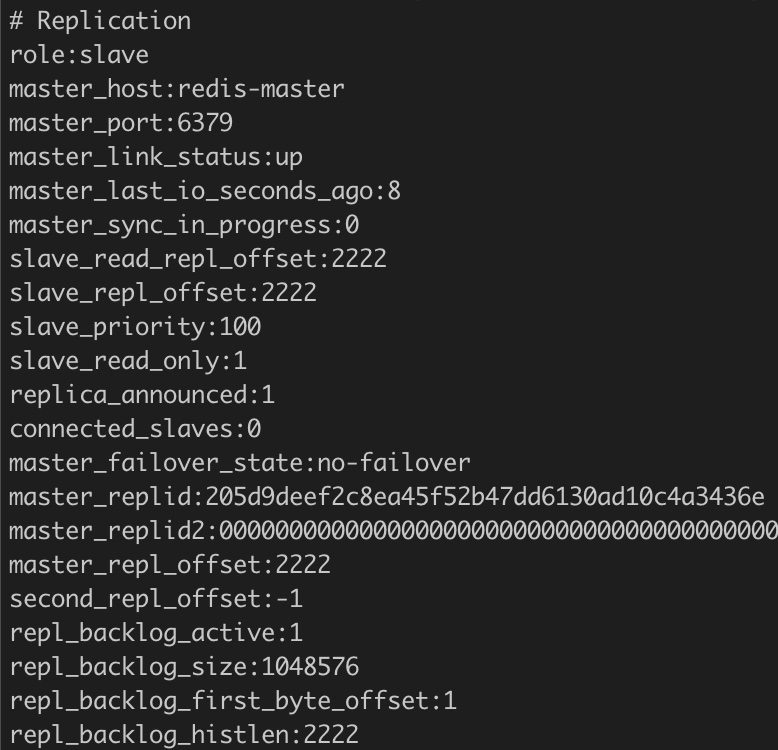Click the 'second_repl_offset:-1' line
This screenshot has width=778, height=750.
tap(156, 599)
